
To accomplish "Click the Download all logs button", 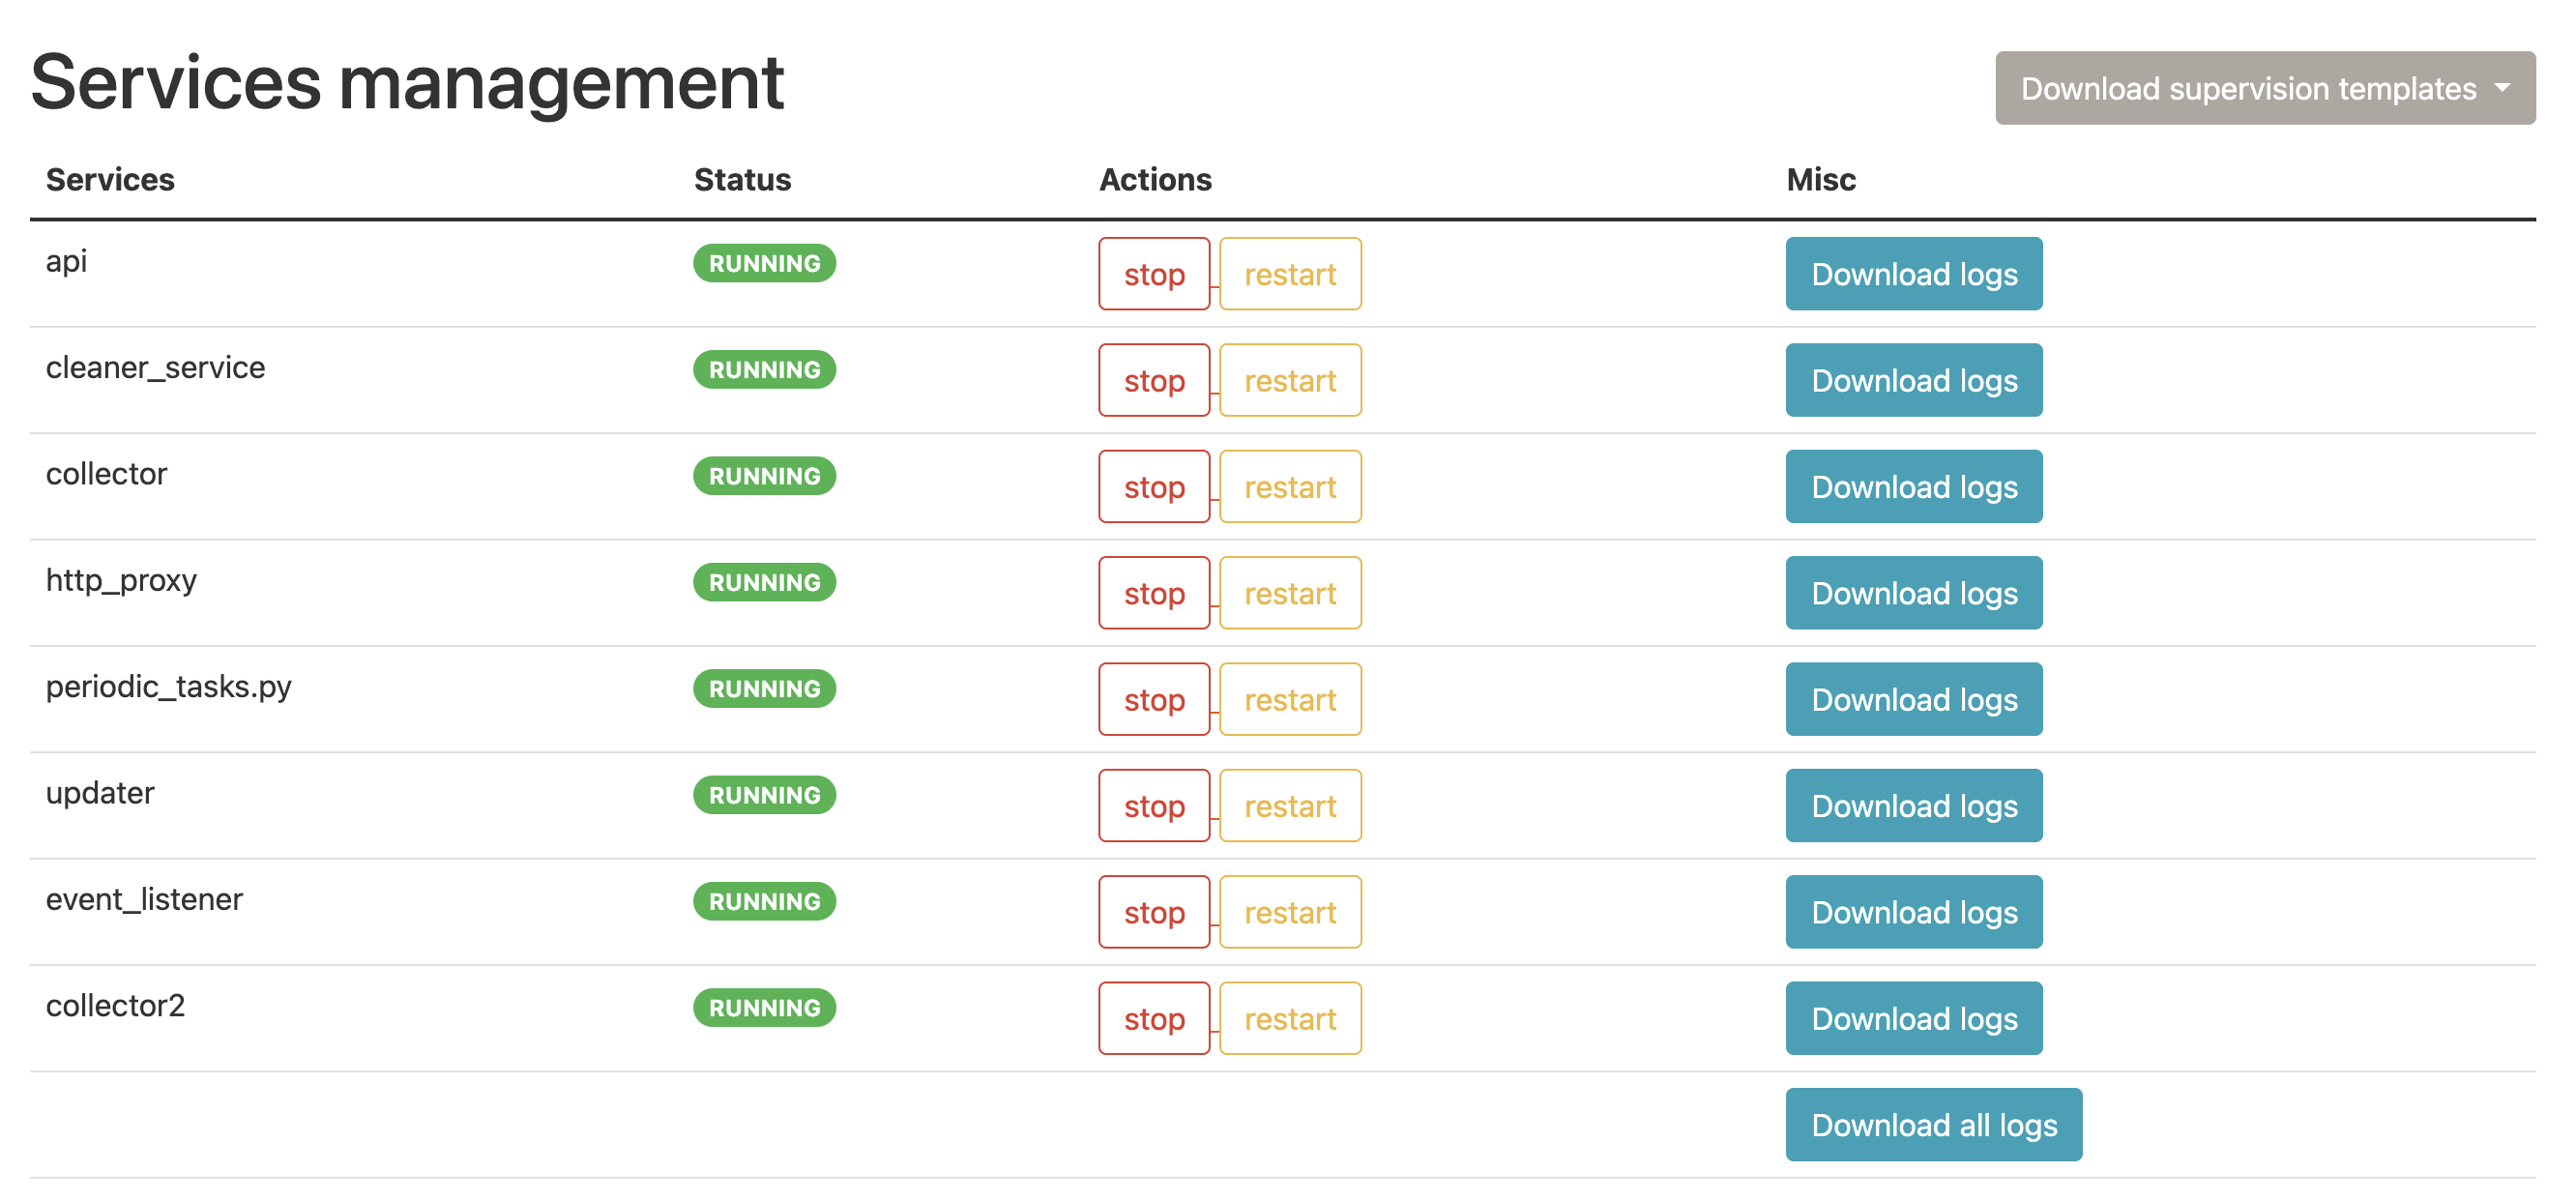I will pos(1933,1125).
